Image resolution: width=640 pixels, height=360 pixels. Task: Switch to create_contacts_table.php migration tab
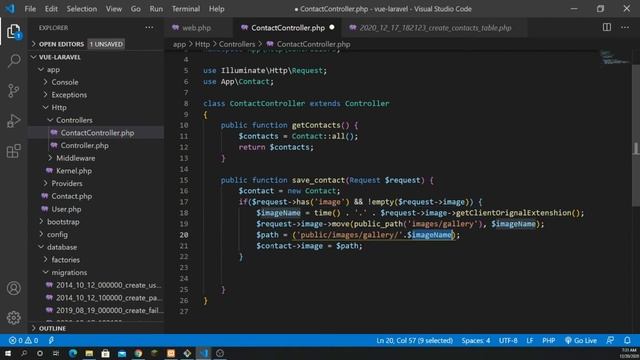tap(435, 28)
